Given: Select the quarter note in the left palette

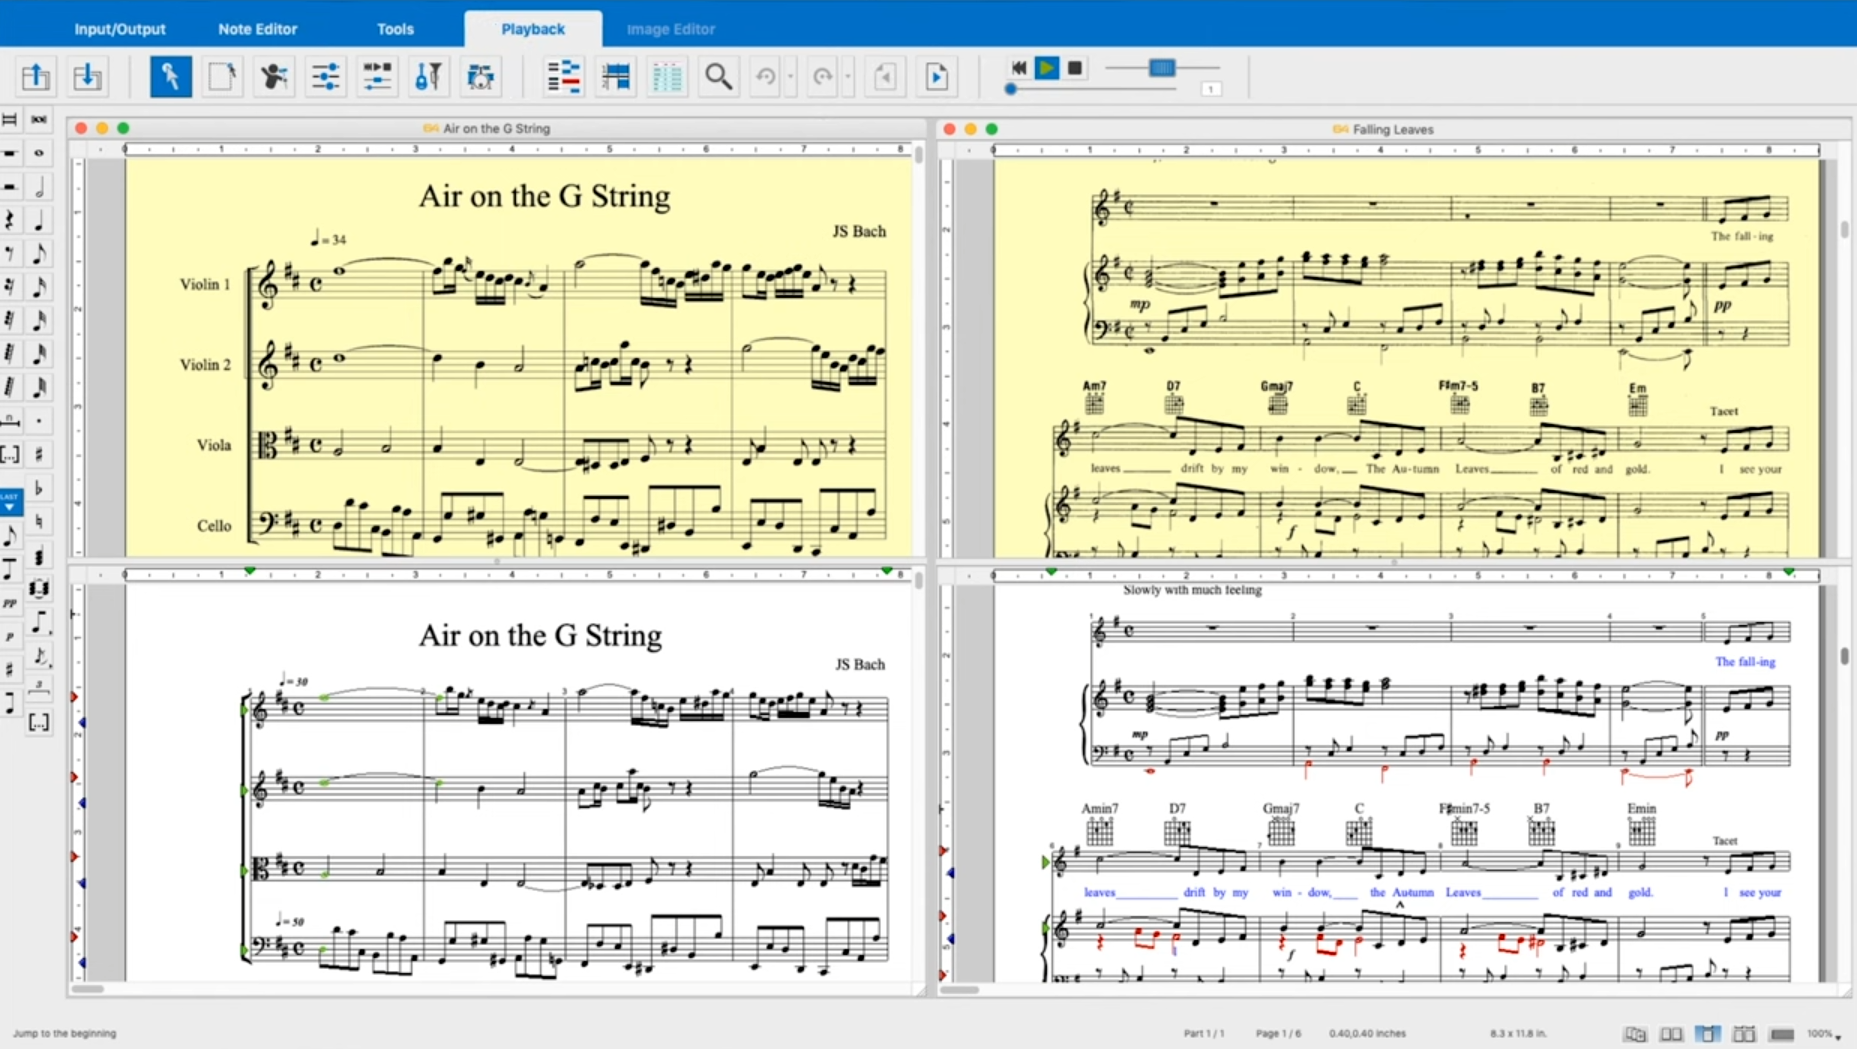Looking at the screenshot, I should (39, 220).
